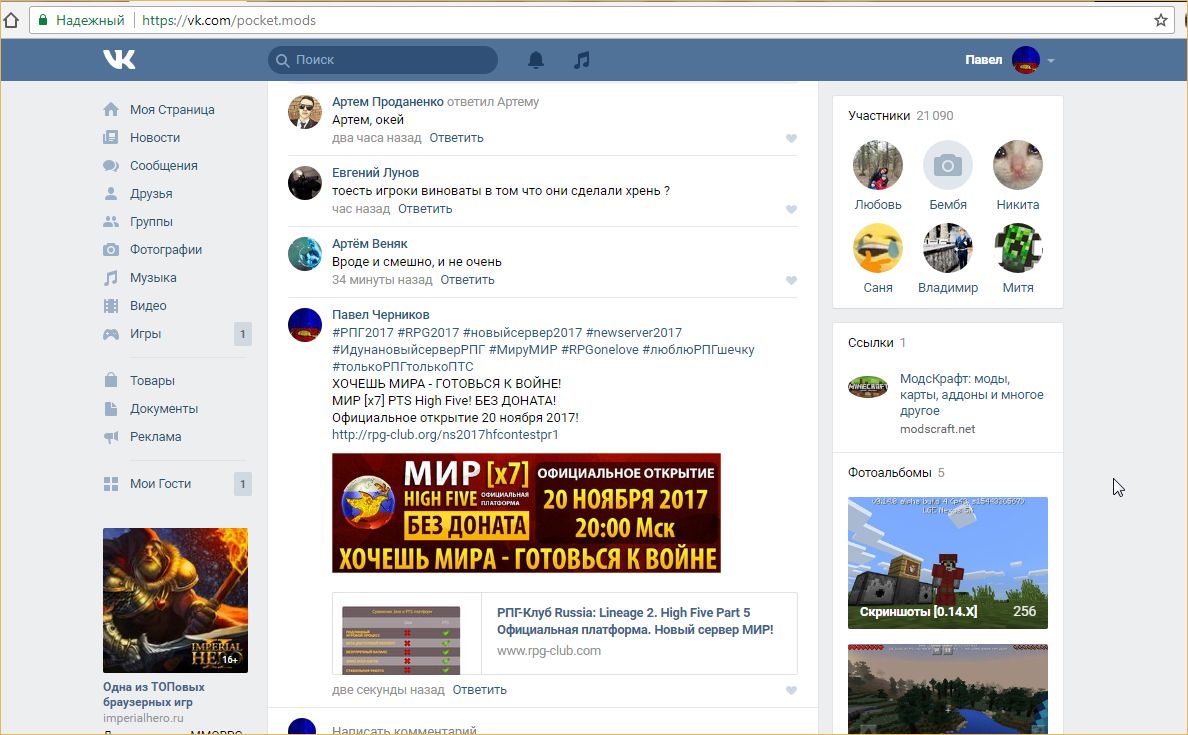The height and width of the screenshot is (735, 1188).
Task: Open Скриншоты [0.14.X] photo album
Action: pyautogui.click(x=947, y=562)
